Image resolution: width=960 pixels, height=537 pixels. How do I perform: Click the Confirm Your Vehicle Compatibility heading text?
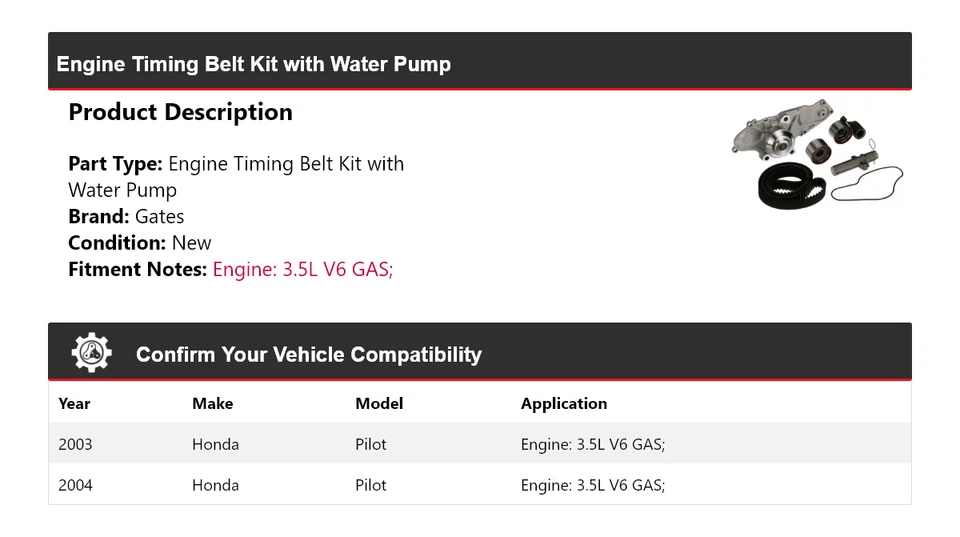[x=308, y=355]
